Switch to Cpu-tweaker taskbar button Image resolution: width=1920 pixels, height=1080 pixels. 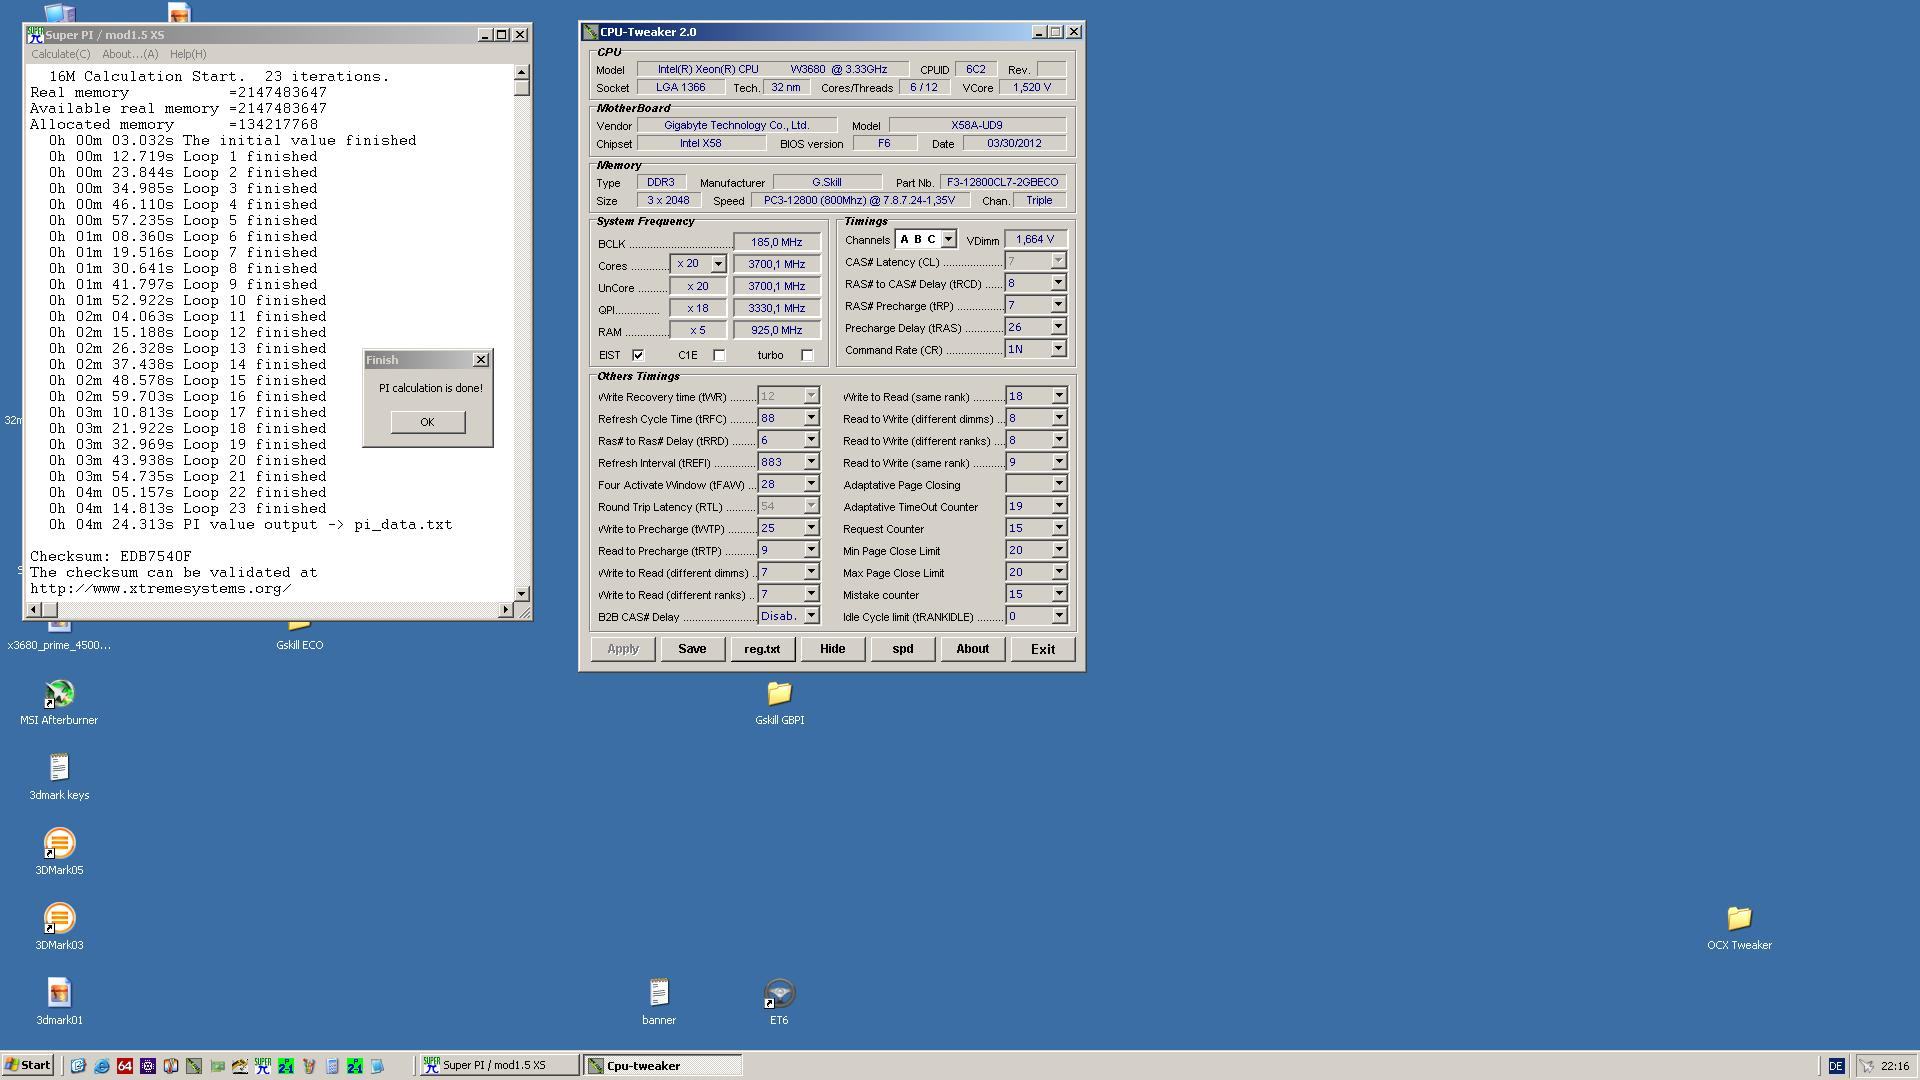663,1066
